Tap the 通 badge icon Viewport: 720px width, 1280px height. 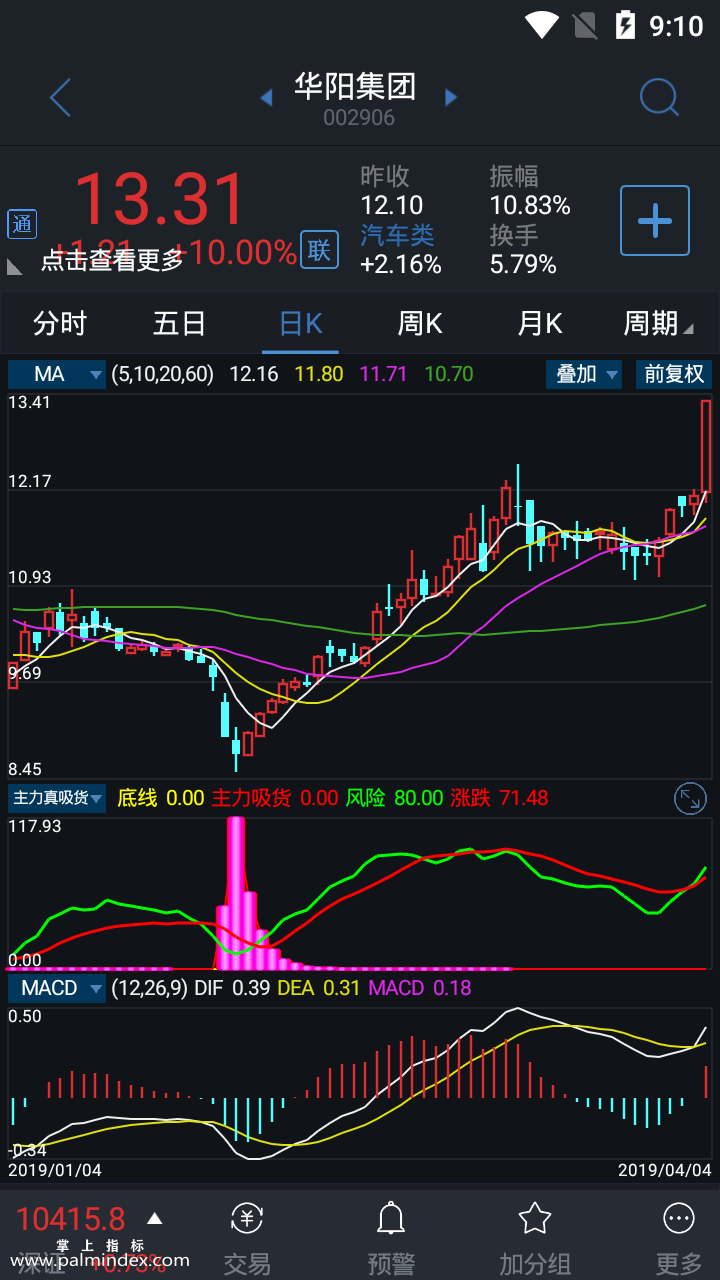[x=22, y=224]
